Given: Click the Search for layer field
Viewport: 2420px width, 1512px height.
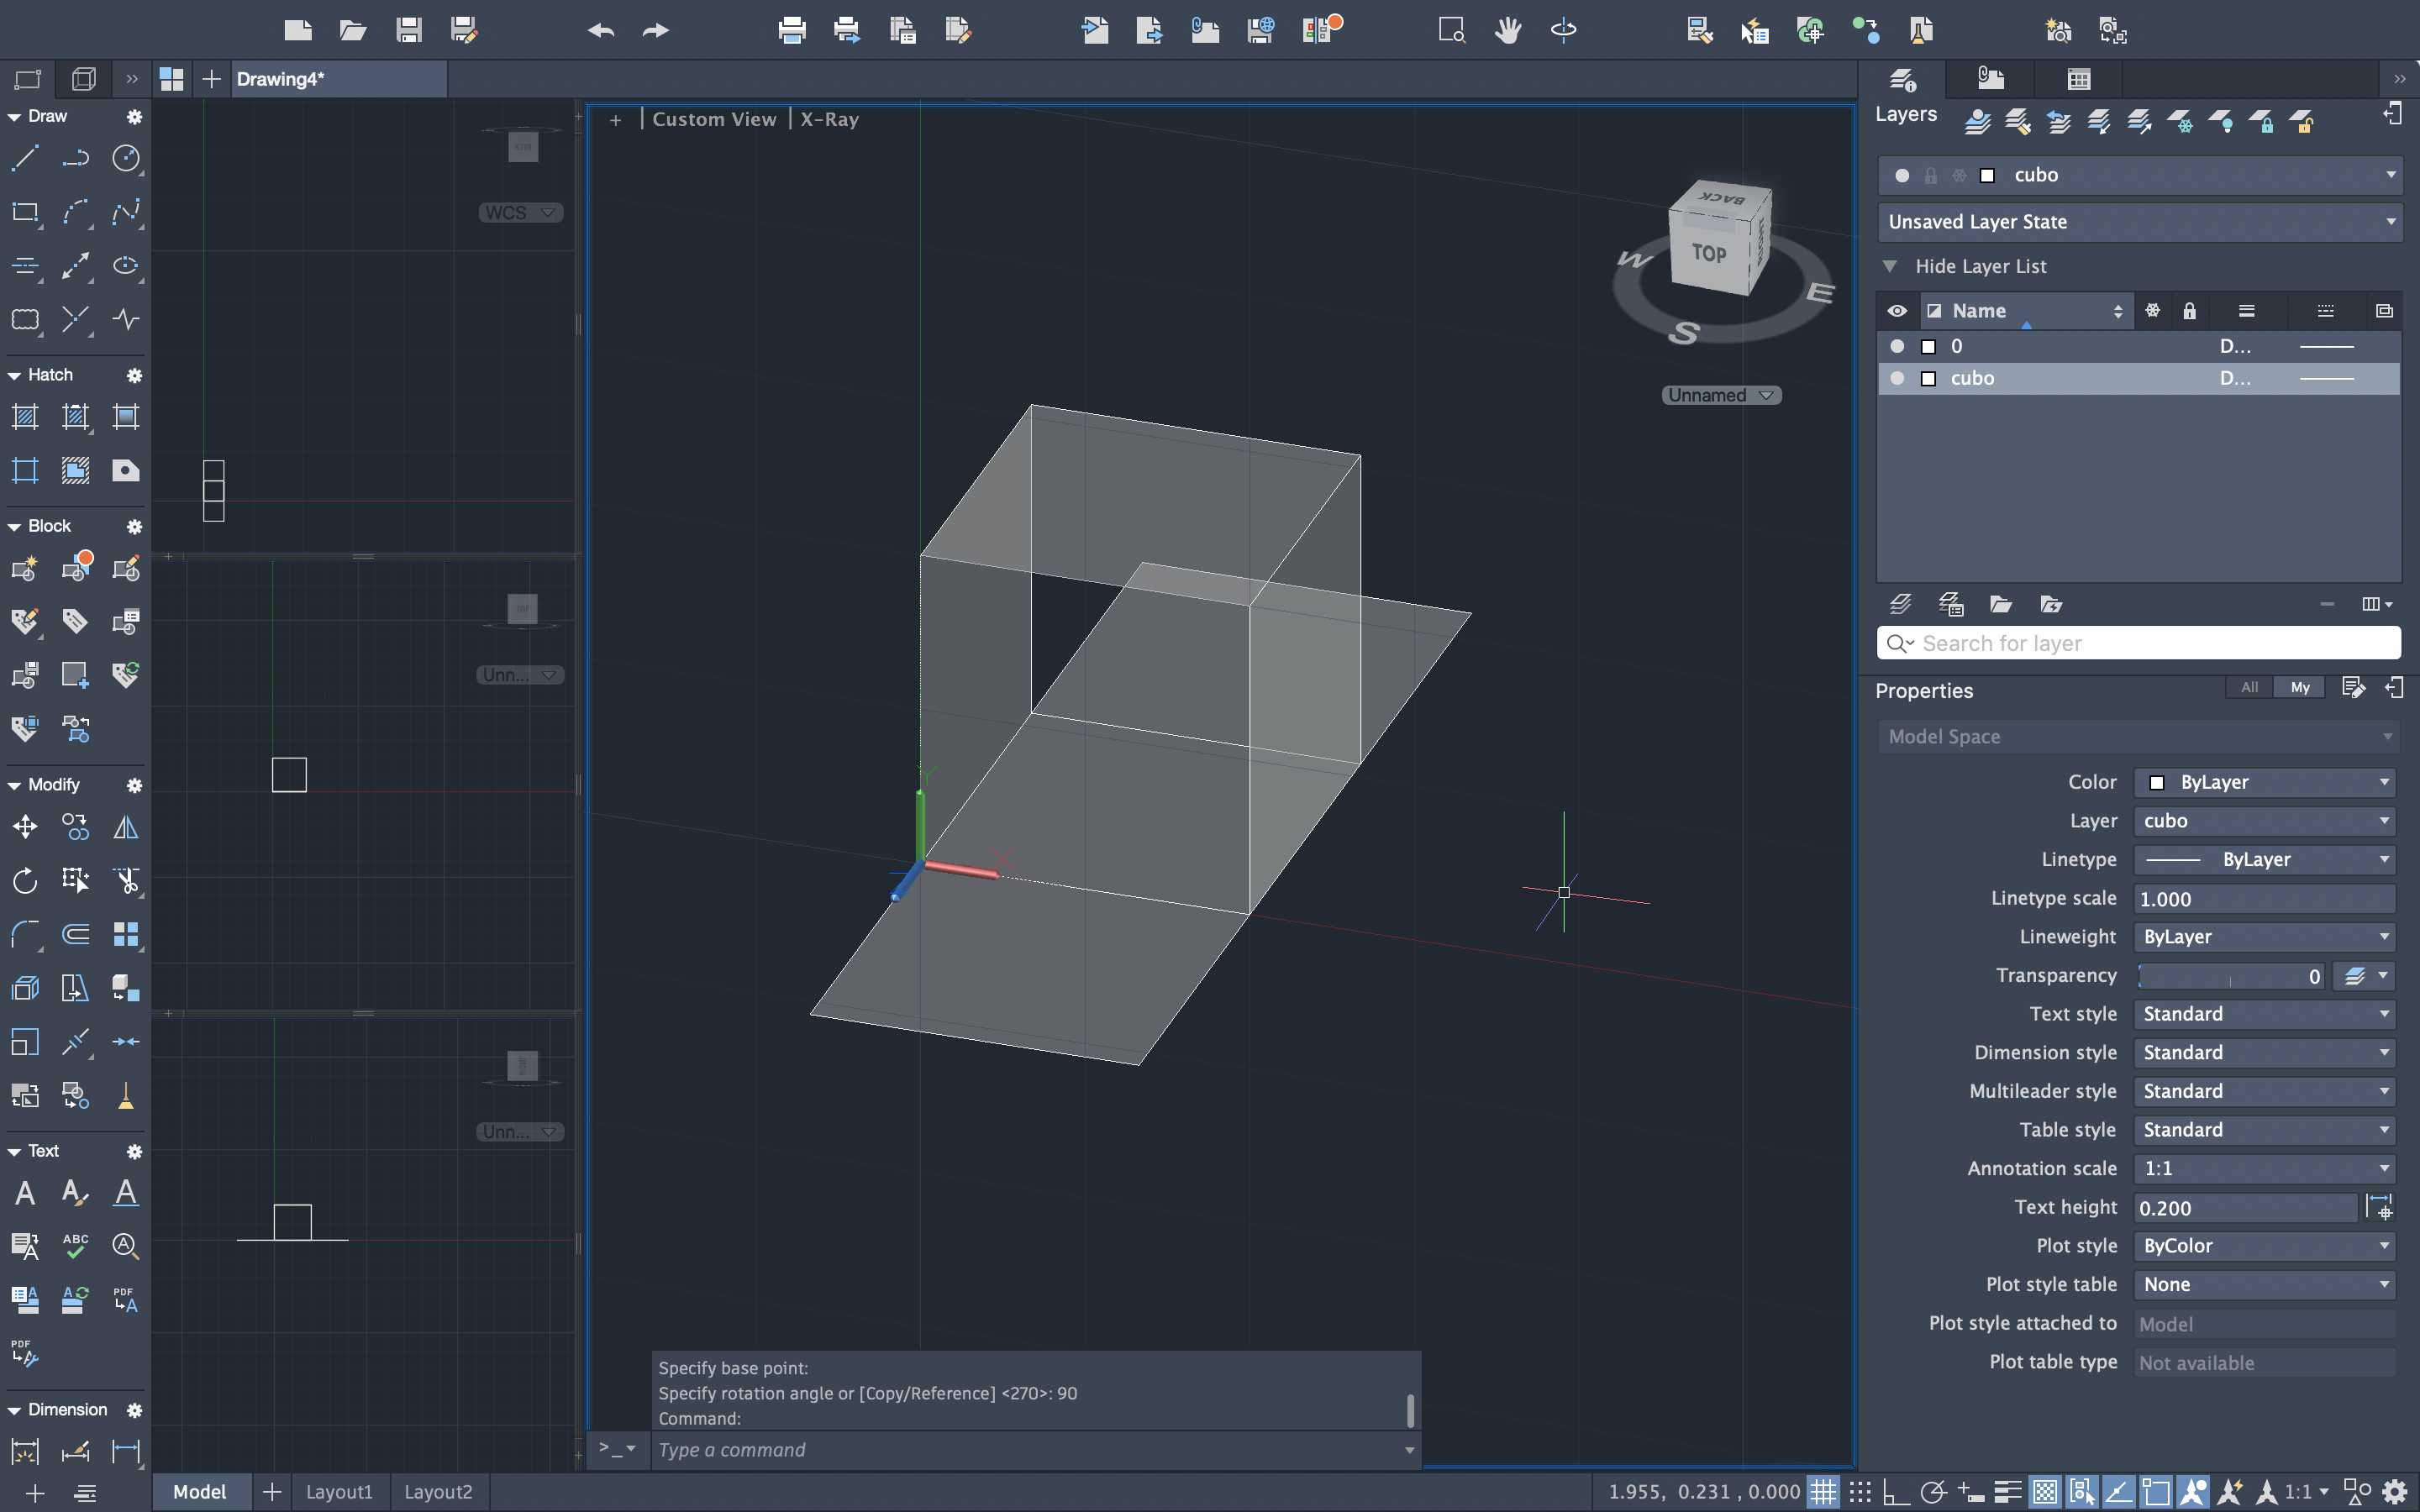Looking at the screenshot, I should [x=2139, y=643].
